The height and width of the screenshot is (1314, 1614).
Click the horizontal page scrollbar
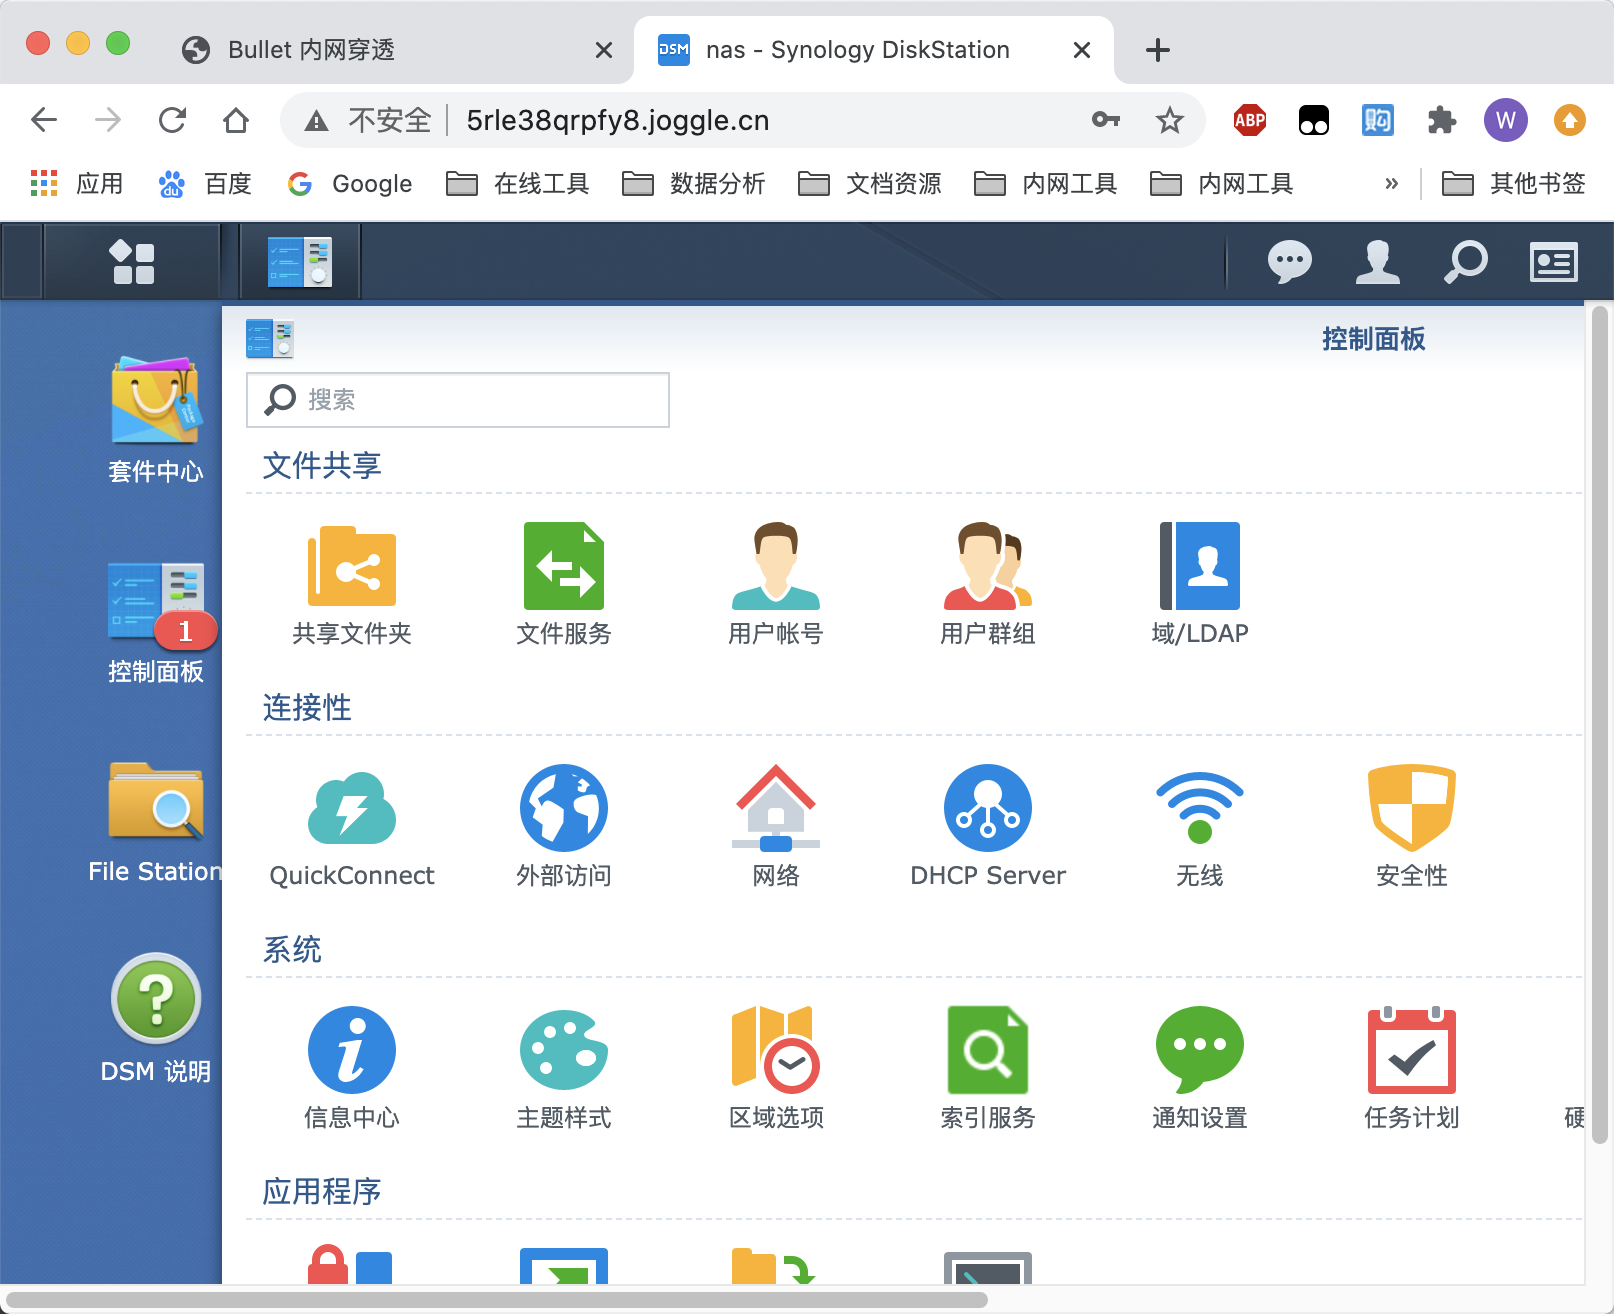497,1300
